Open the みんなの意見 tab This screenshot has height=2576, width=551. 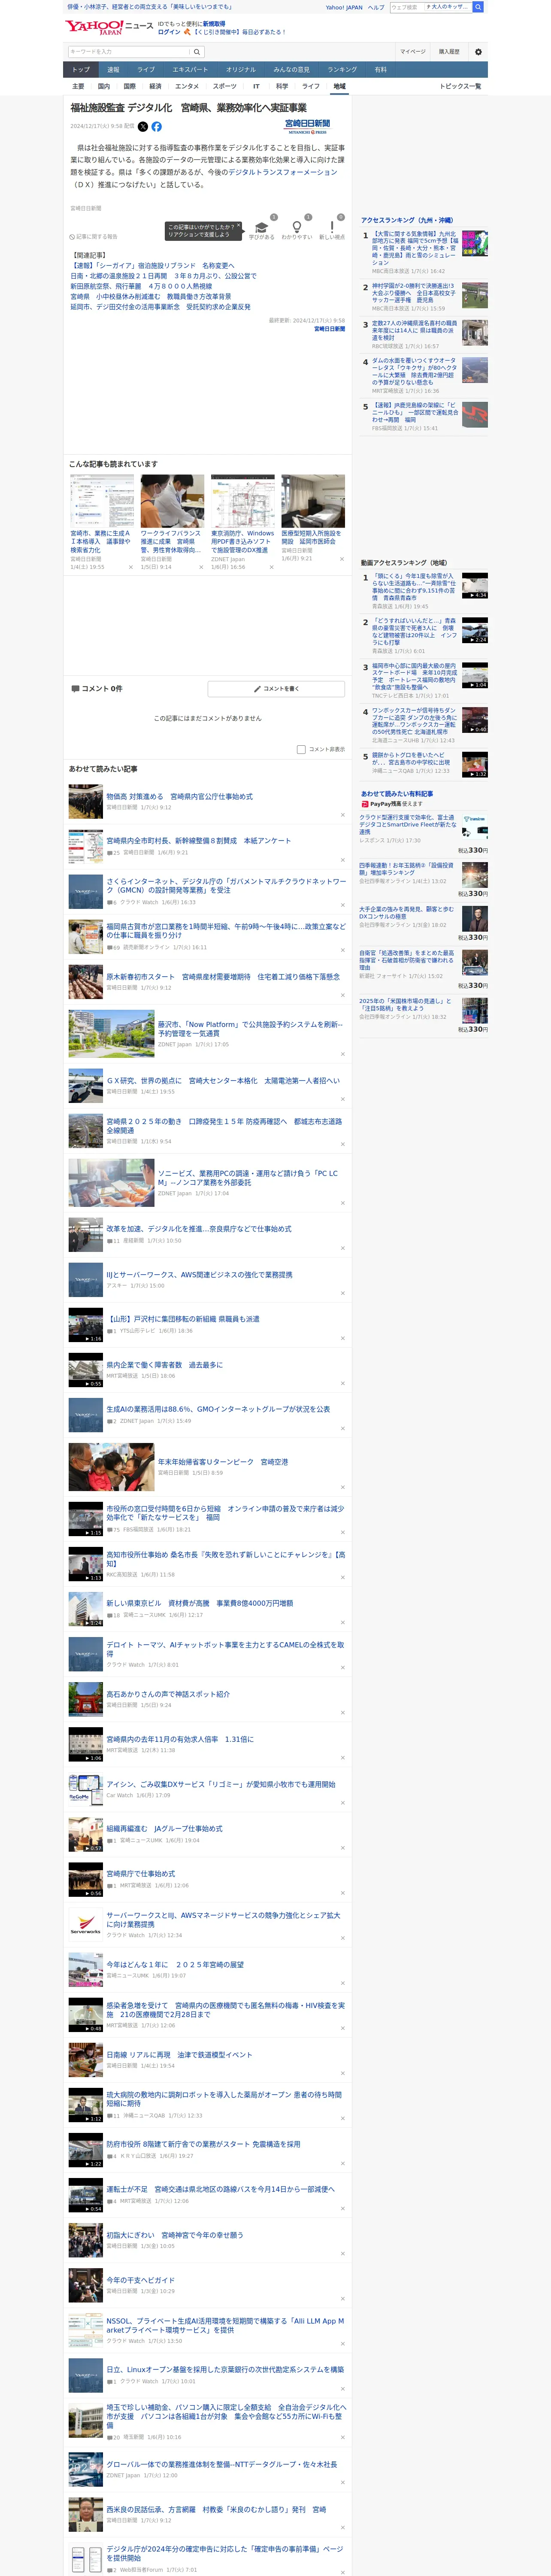(292, 70)
